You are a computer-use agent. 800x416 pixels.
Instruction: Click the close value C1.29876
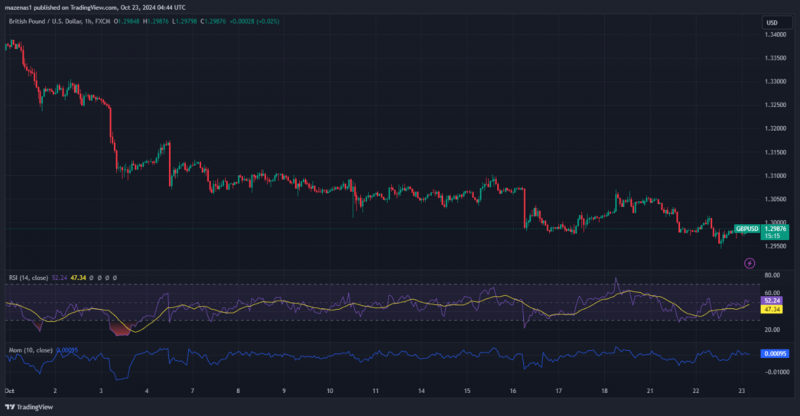[x=213, y=21]
